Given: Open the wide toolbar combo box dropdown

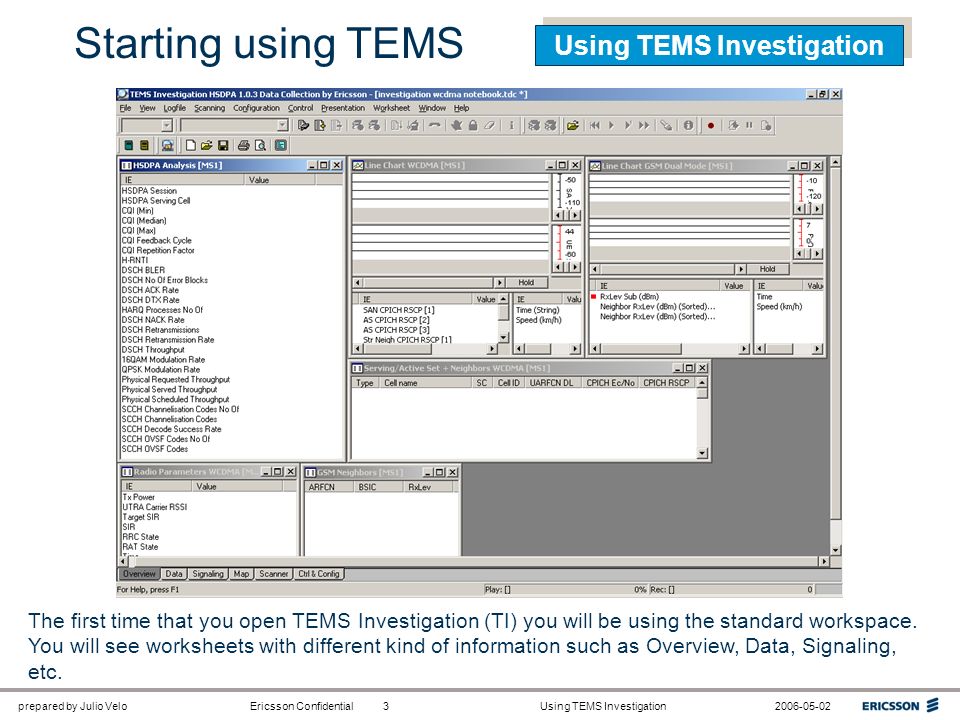Looking at the screenshot, I should (x=282, y=126).
